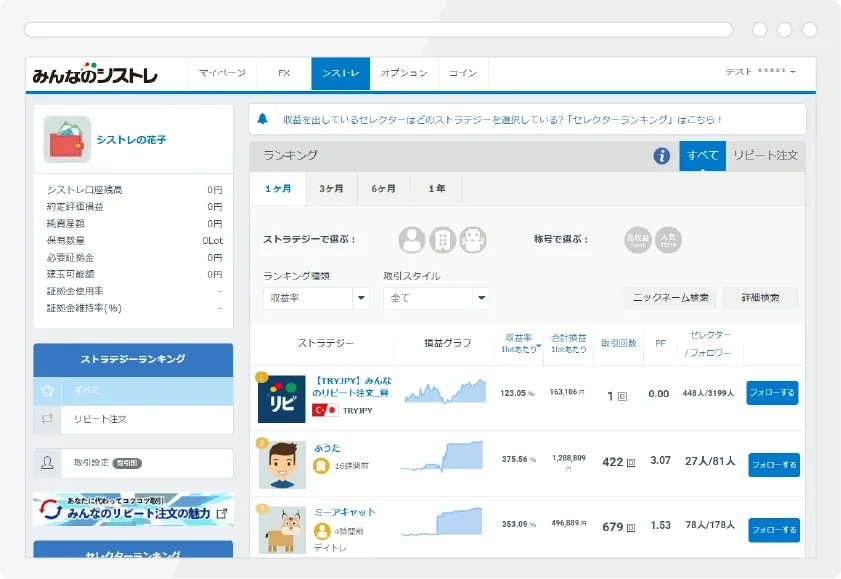Toggle the すべて view in the ranking panel
The width and height of the screenshot is (841, 579).
pos(703,156)
